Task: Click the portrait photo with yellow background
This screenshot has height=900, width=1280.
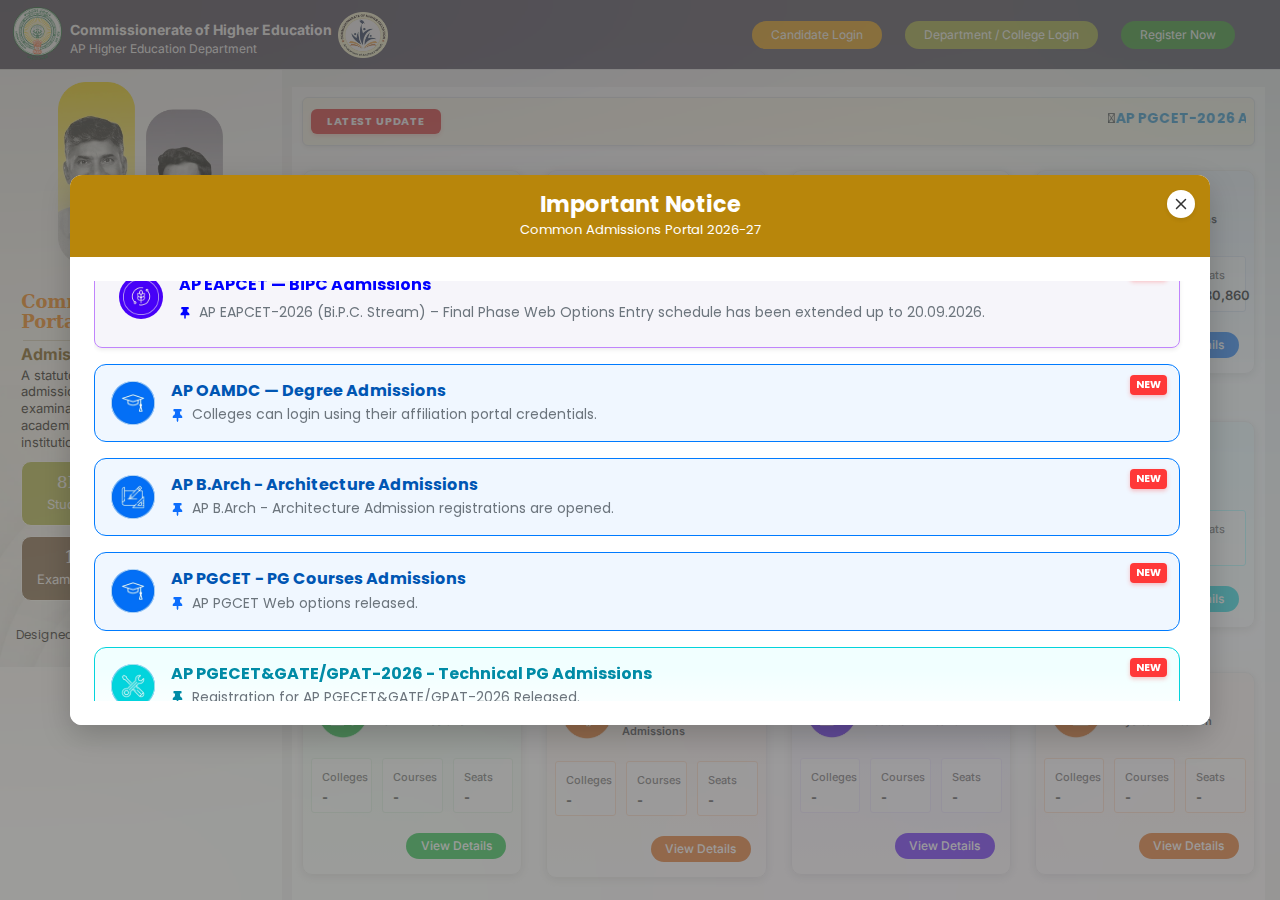Action: tap(96, 130)
